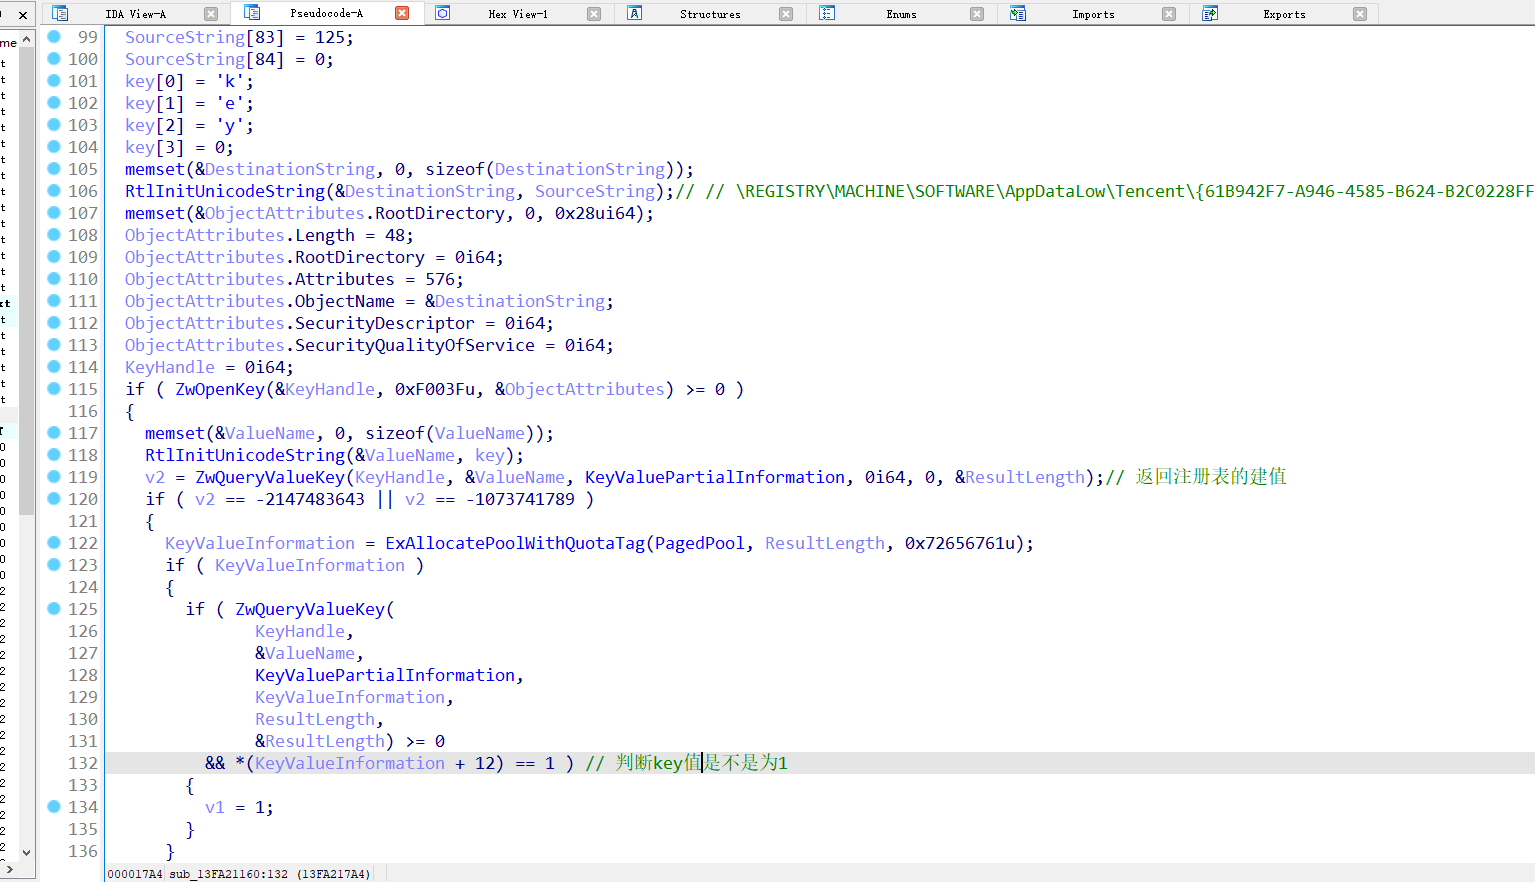Select key[0] assignment on line 101
1535x882 pixels.
point(189,81)
